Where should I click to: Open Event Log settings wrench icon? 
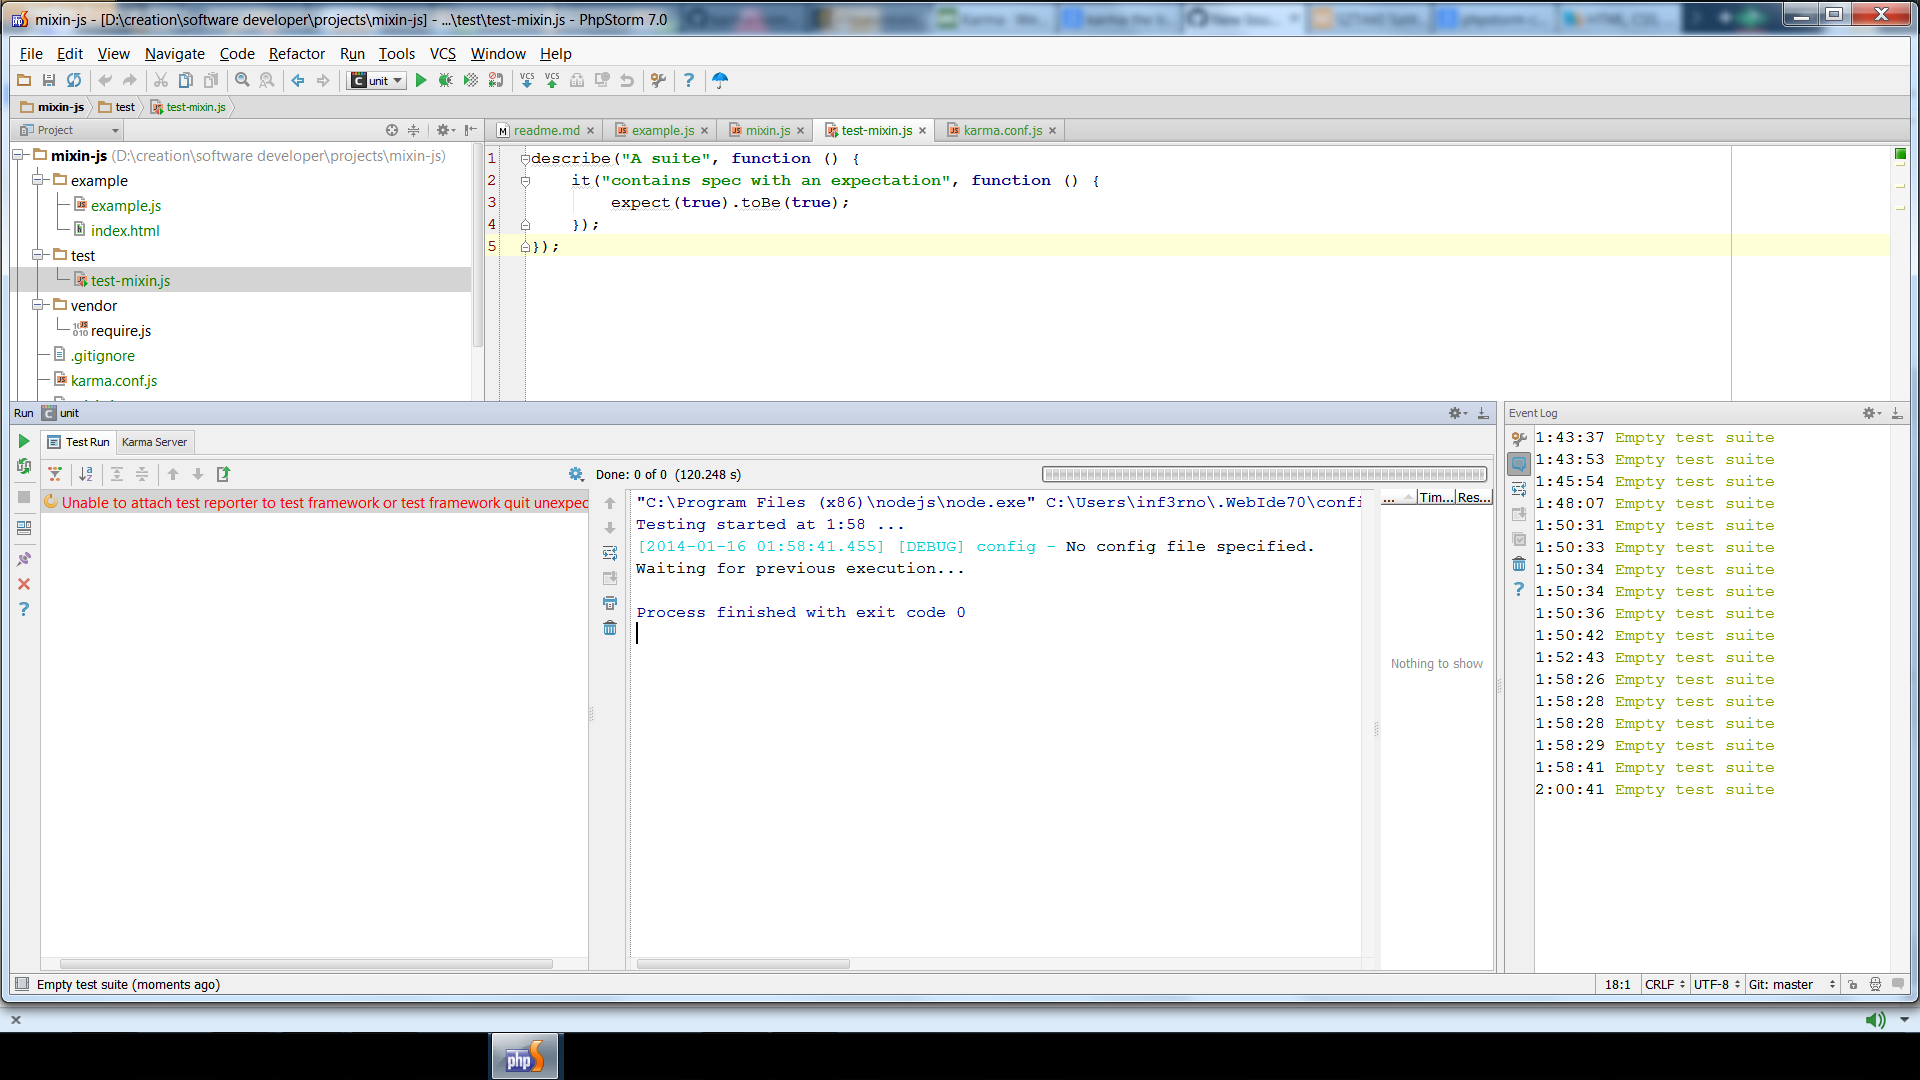(1519, 439)
